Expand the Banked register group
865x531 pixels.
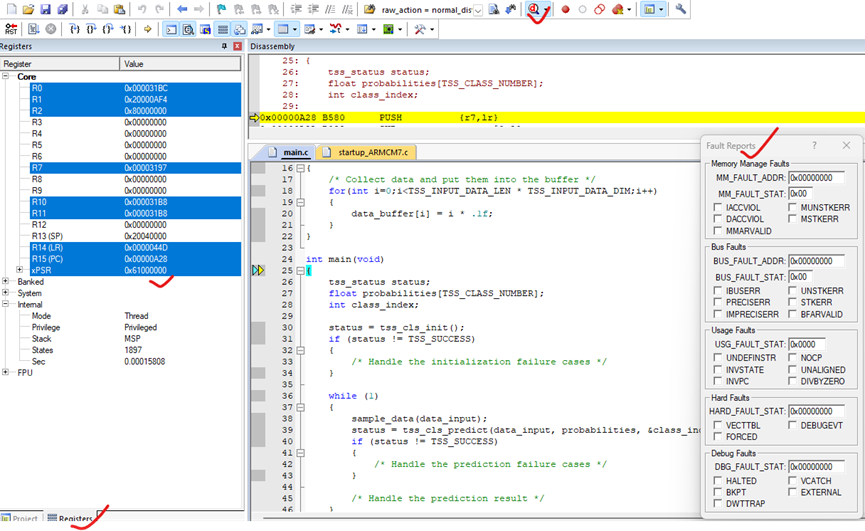pyautogui.click(x=6, y=281)
